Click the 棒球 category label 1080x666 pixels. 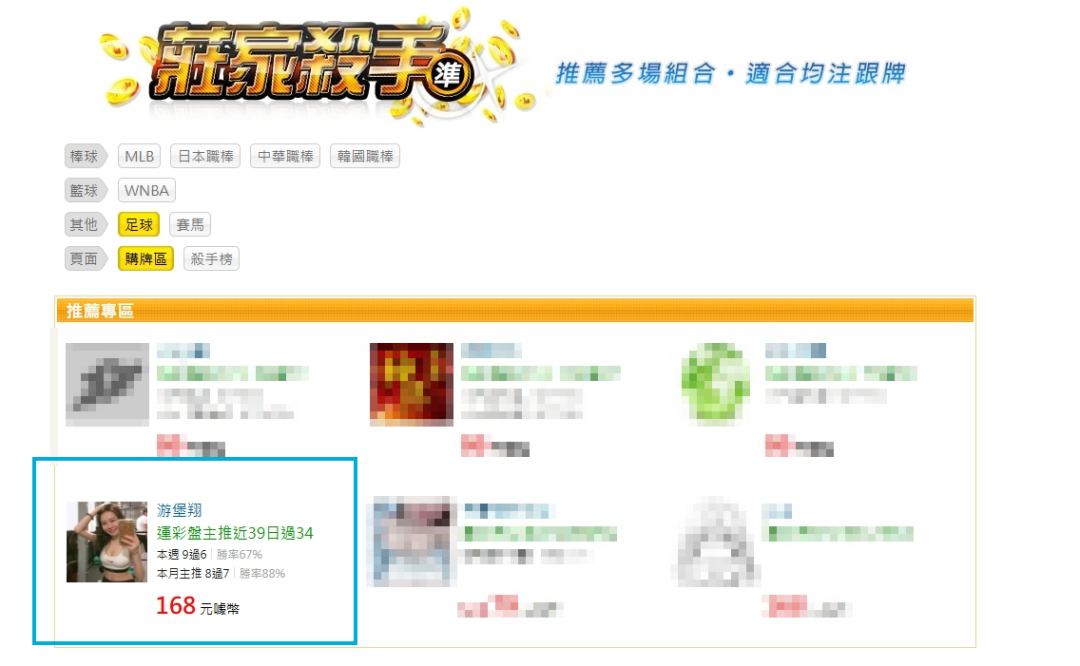(x=85, y=156)
